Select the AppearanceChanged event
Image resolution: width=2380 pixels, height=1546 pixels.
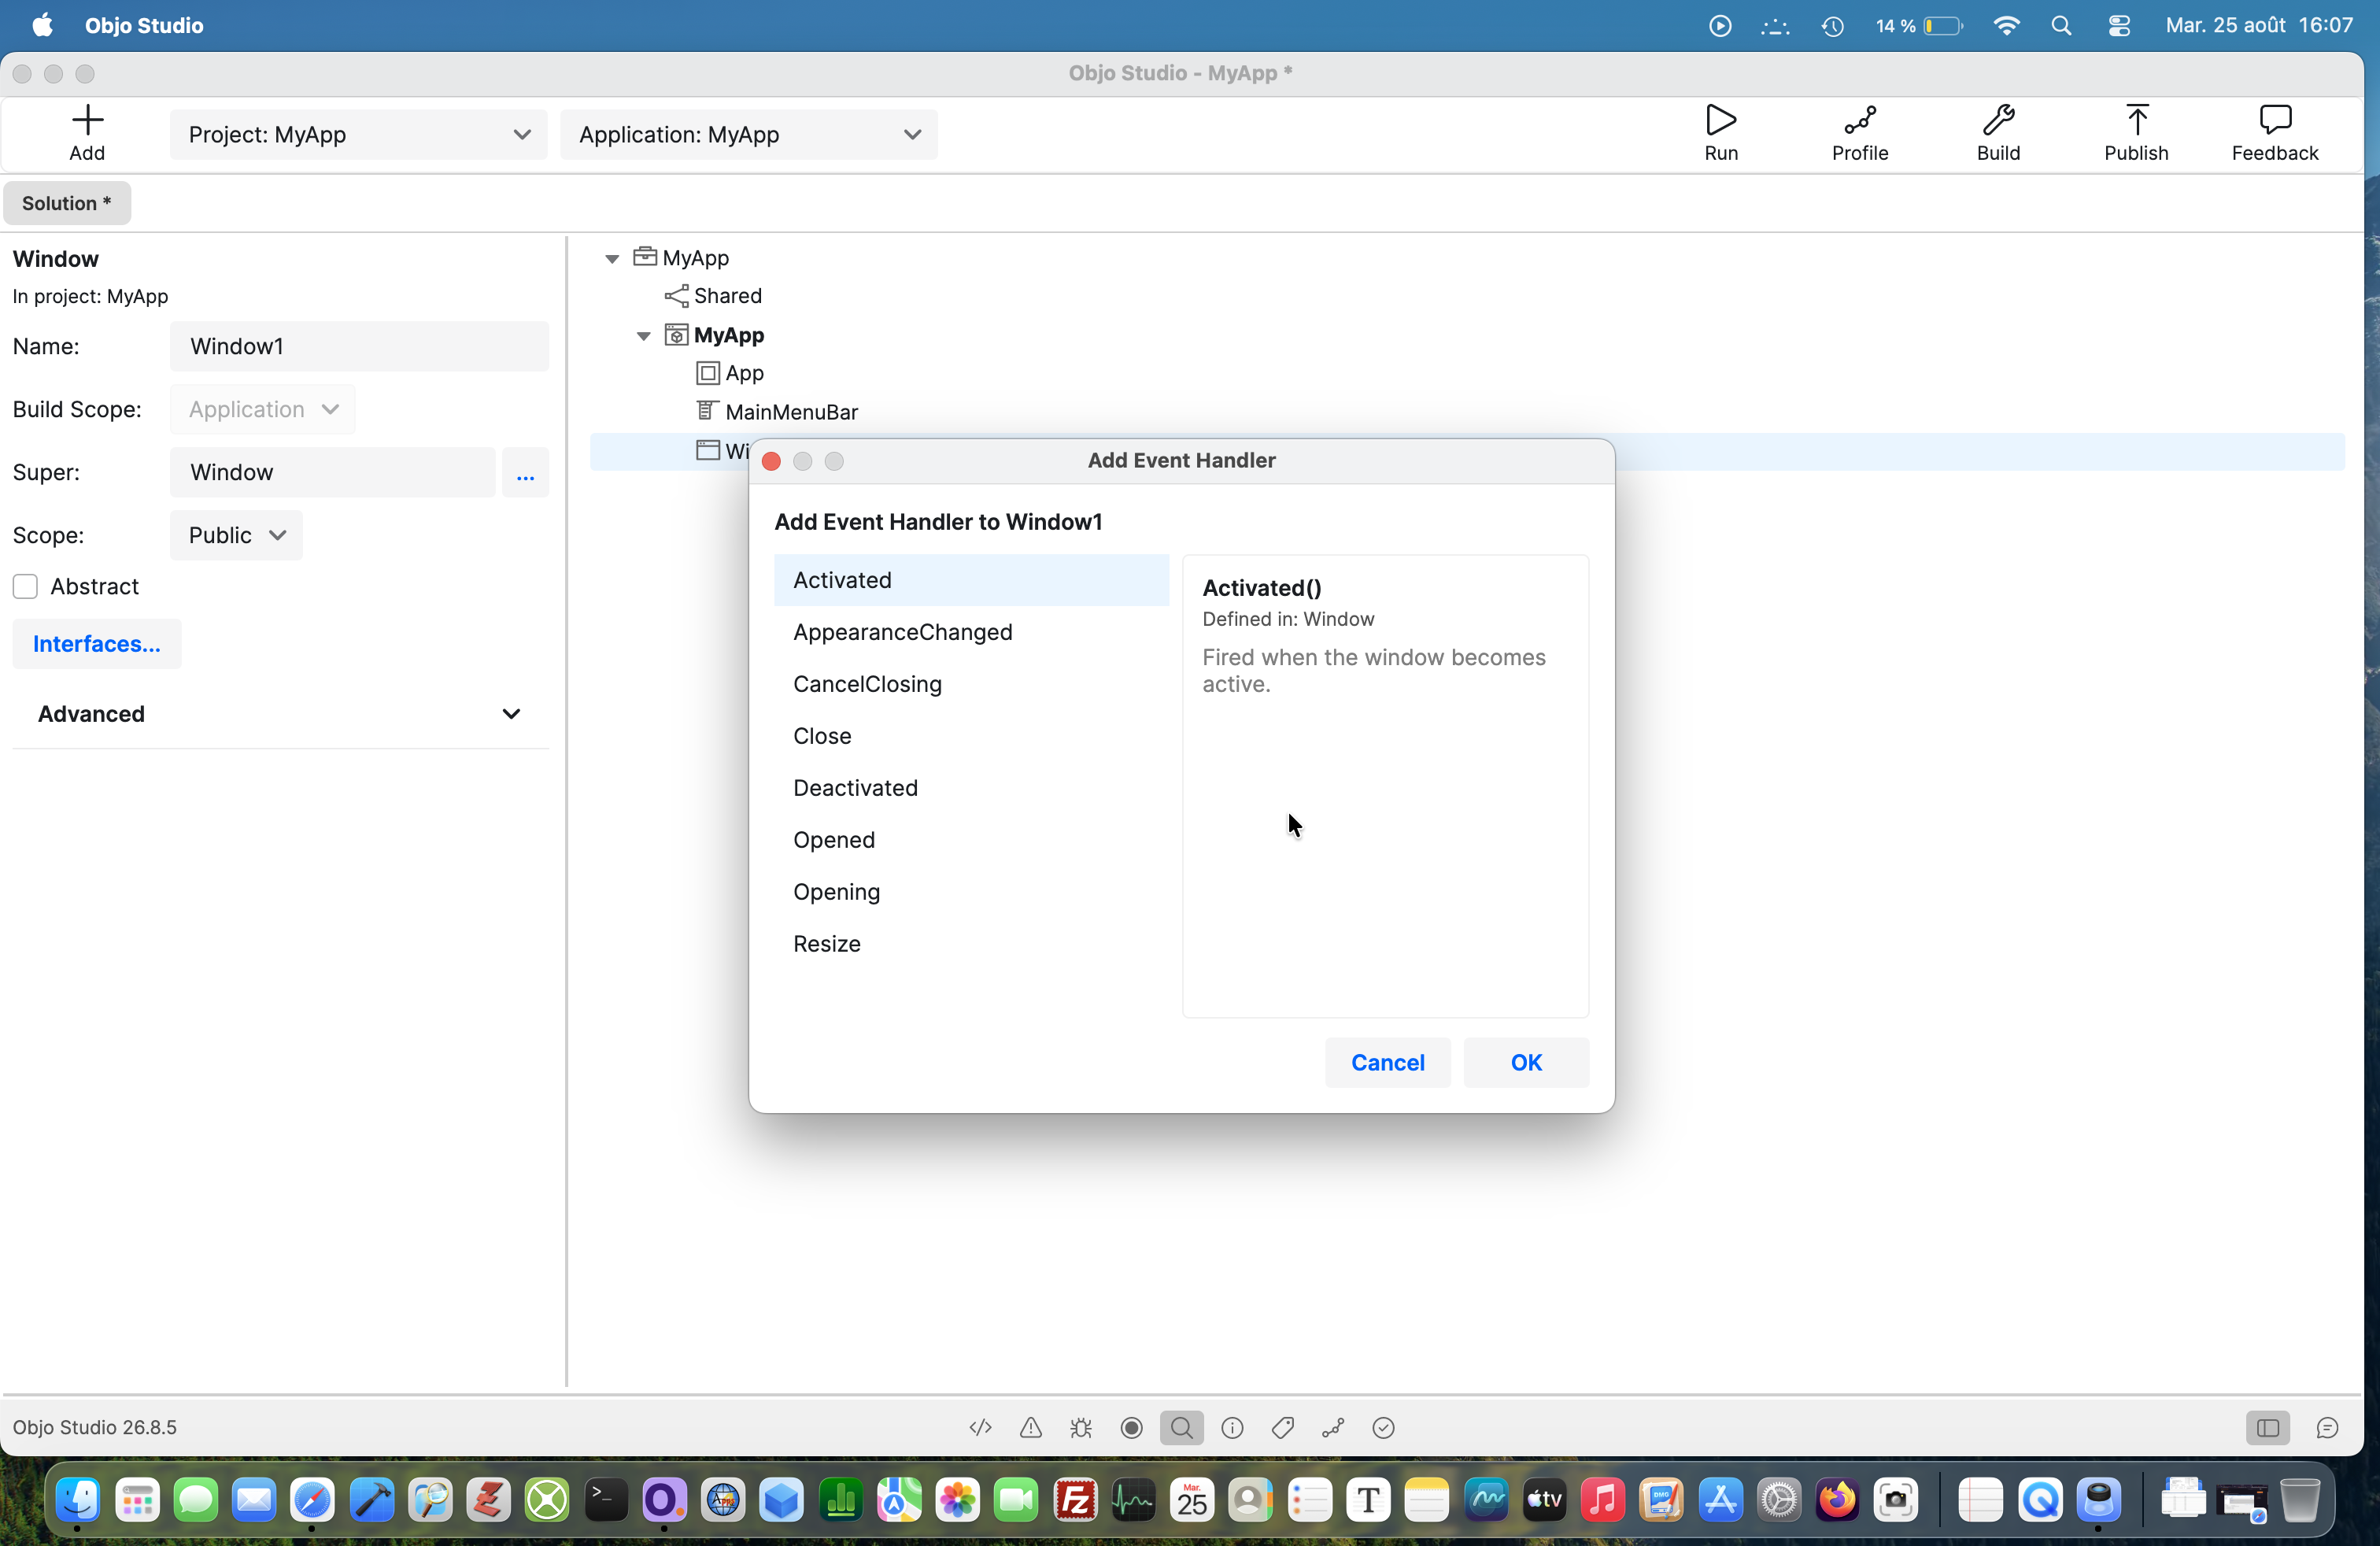tap(971, 633)
